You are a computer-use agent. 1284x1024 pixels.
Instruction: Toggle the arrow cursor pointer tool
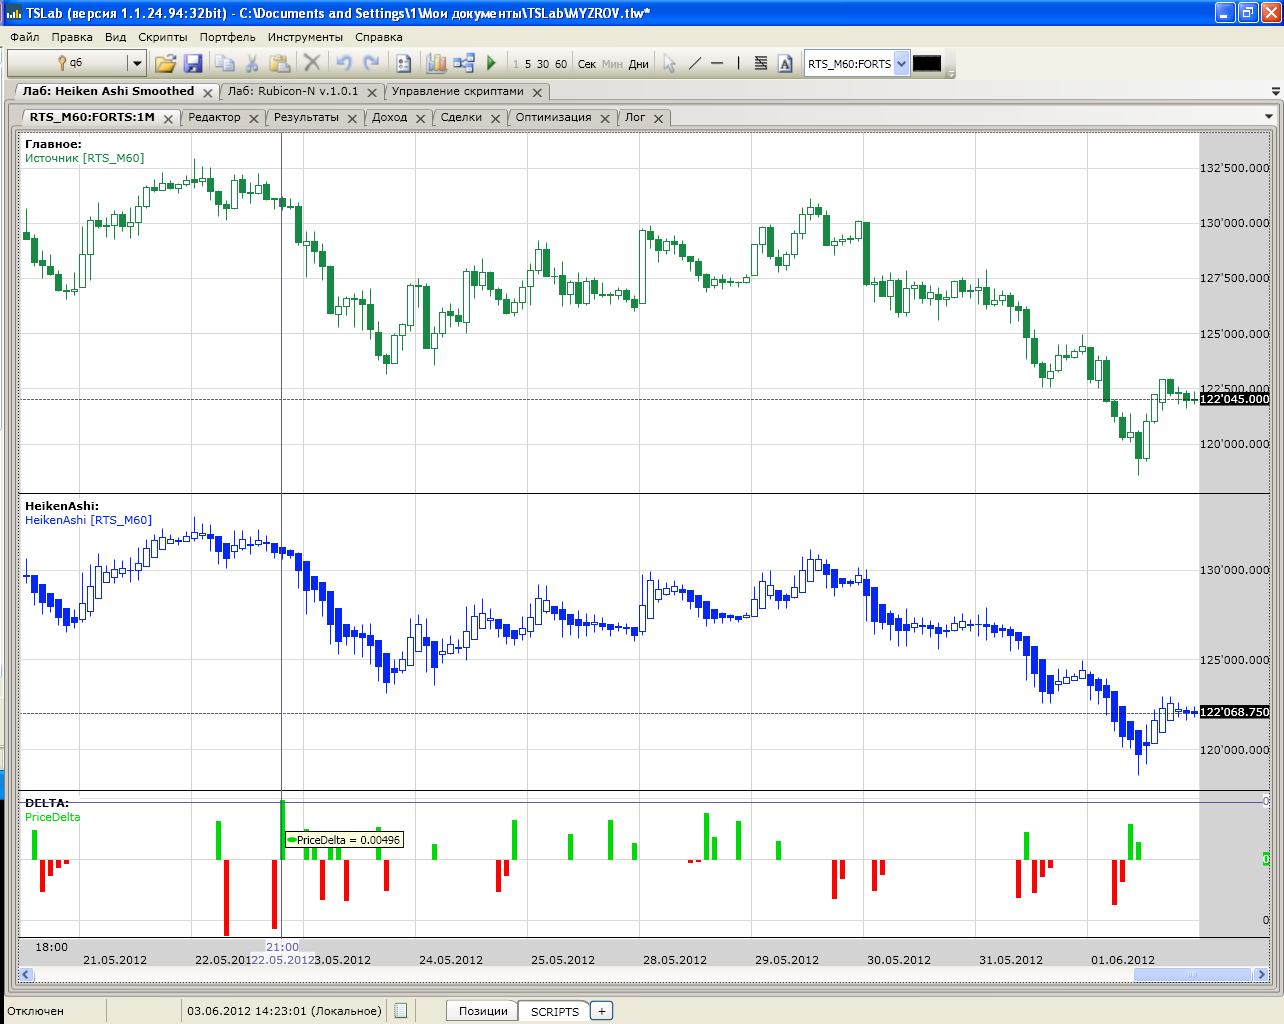click(x=669, y=64)
